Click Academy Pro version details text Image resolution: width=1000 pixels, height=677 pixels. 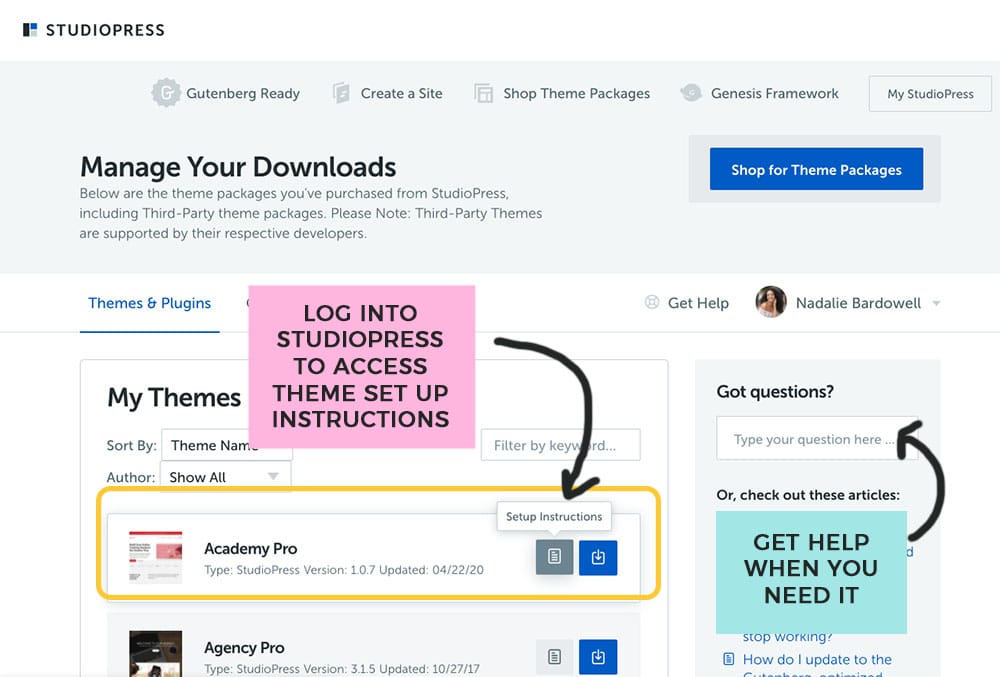click(x=344, y=570)
